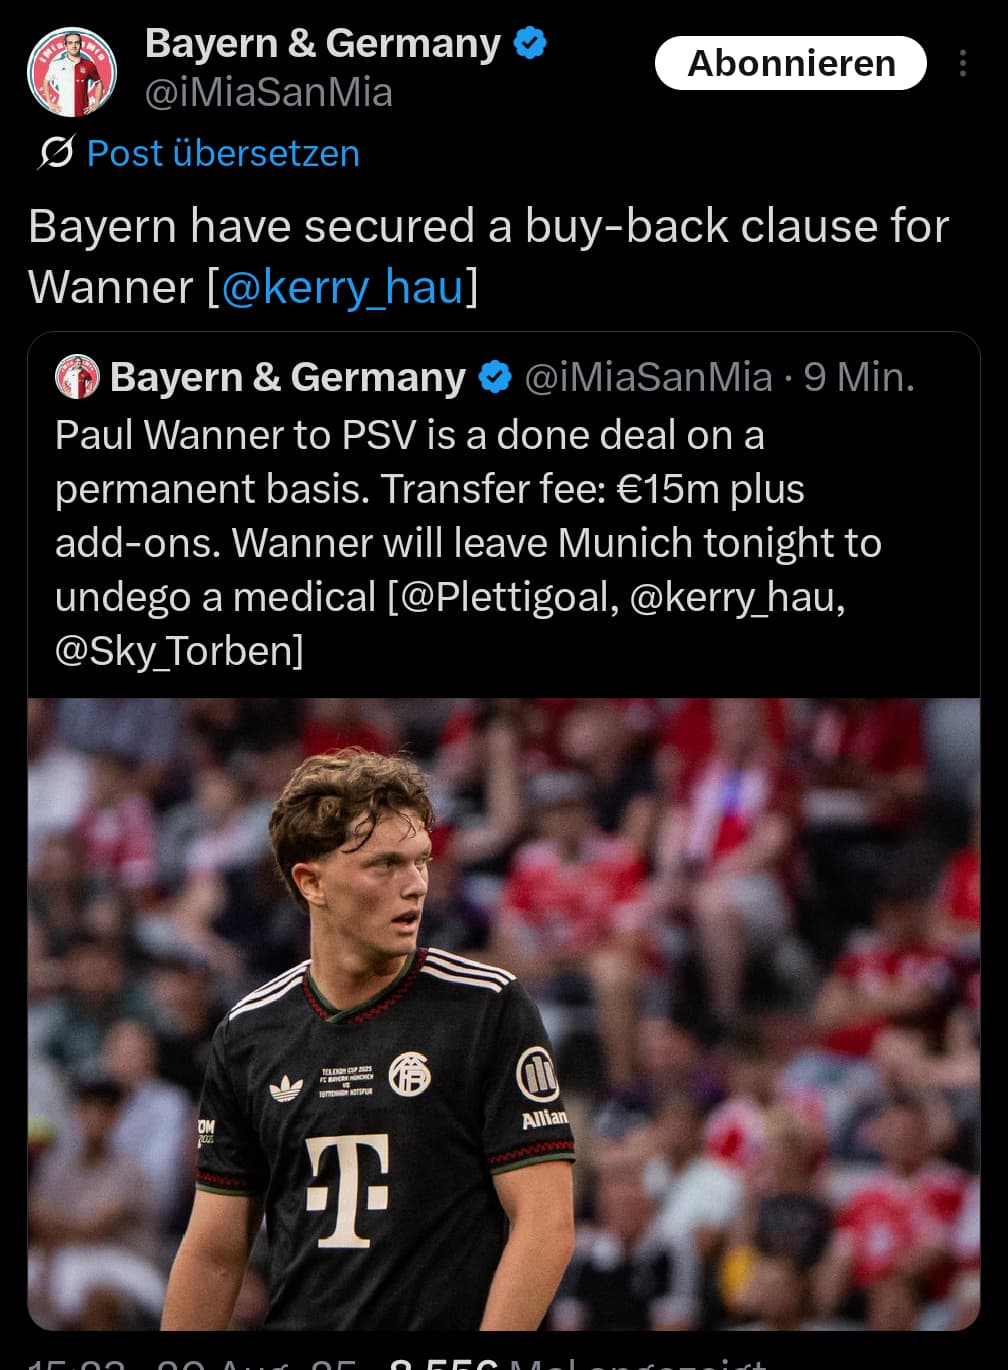Click the Post übersetzen link
Viewport: 1008px width, 1370px height.
pyautogui.click(x=223, y=153)
